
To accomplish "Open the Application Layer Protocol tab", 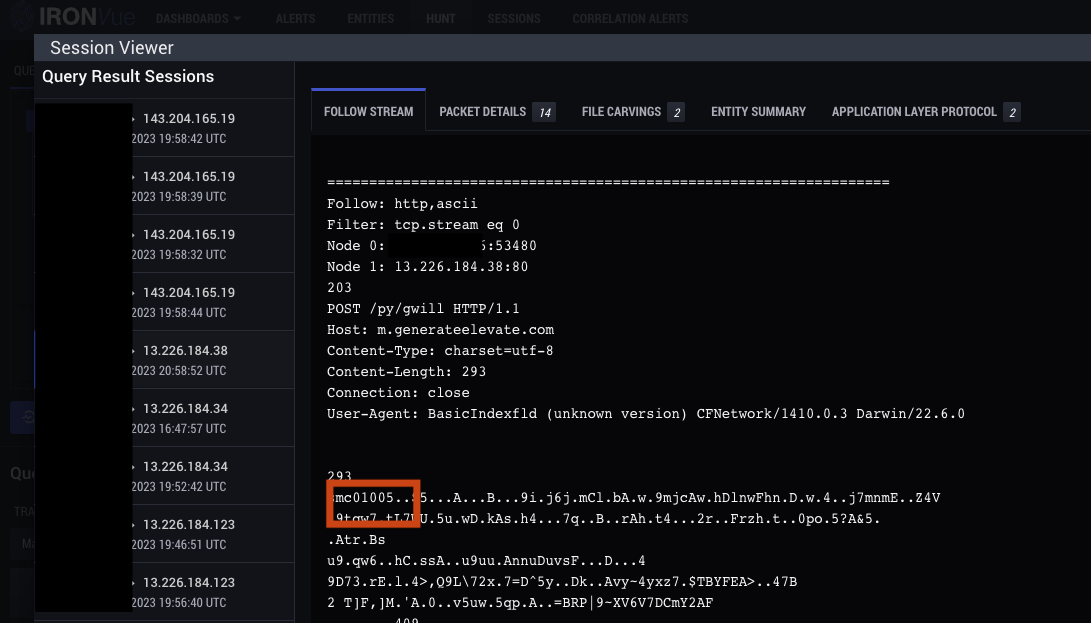I will 925,111.
